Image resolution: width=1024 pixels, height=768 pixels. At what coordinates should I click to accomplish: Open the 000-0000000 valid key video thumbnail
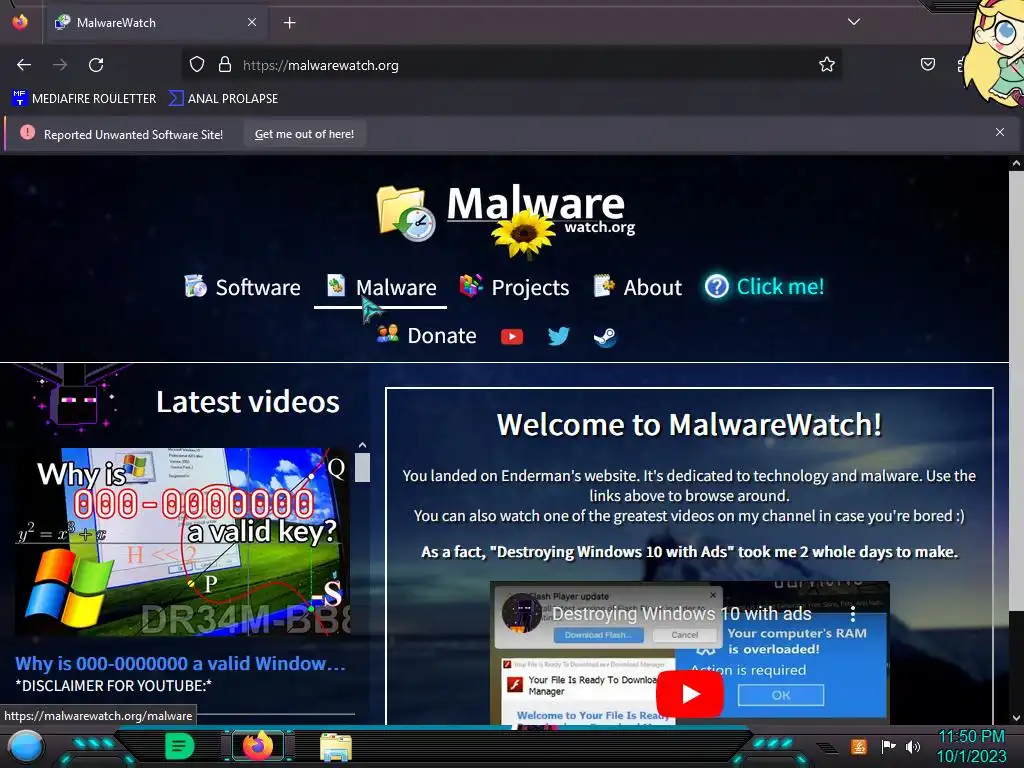(x=182, y=541)
